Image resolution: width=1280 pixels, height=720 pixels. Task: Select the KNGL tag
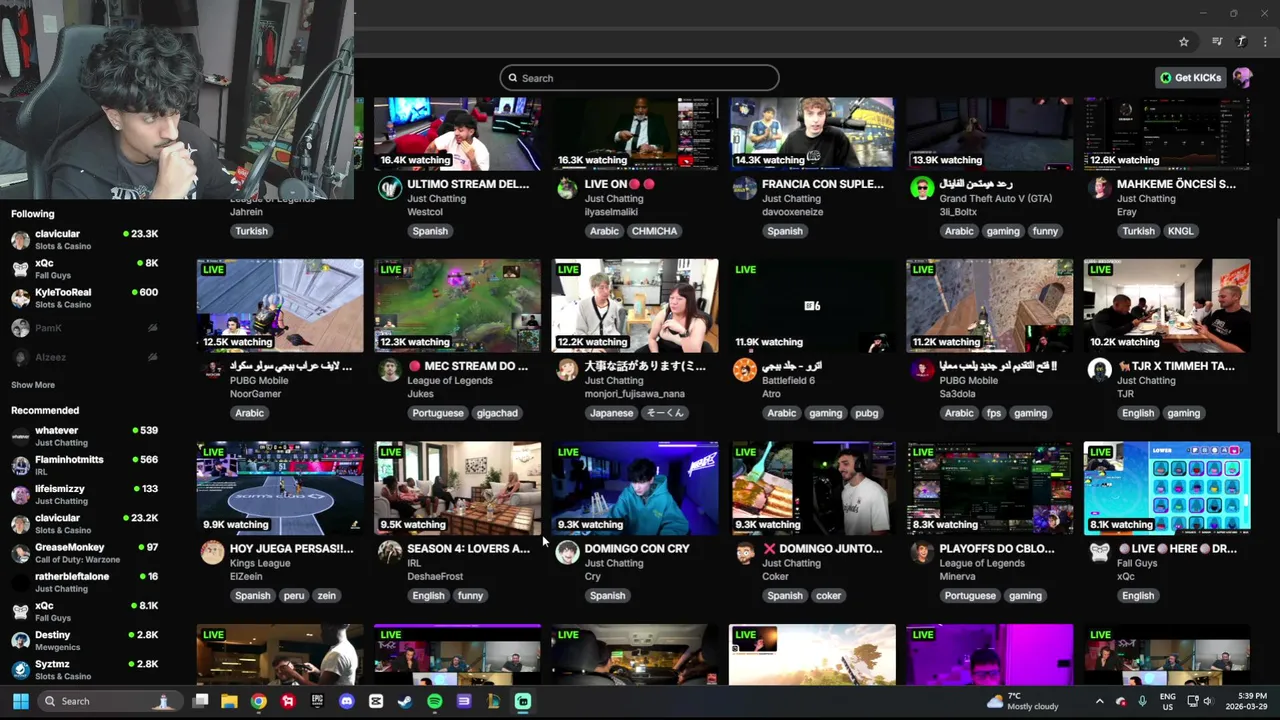(1180, 231)
